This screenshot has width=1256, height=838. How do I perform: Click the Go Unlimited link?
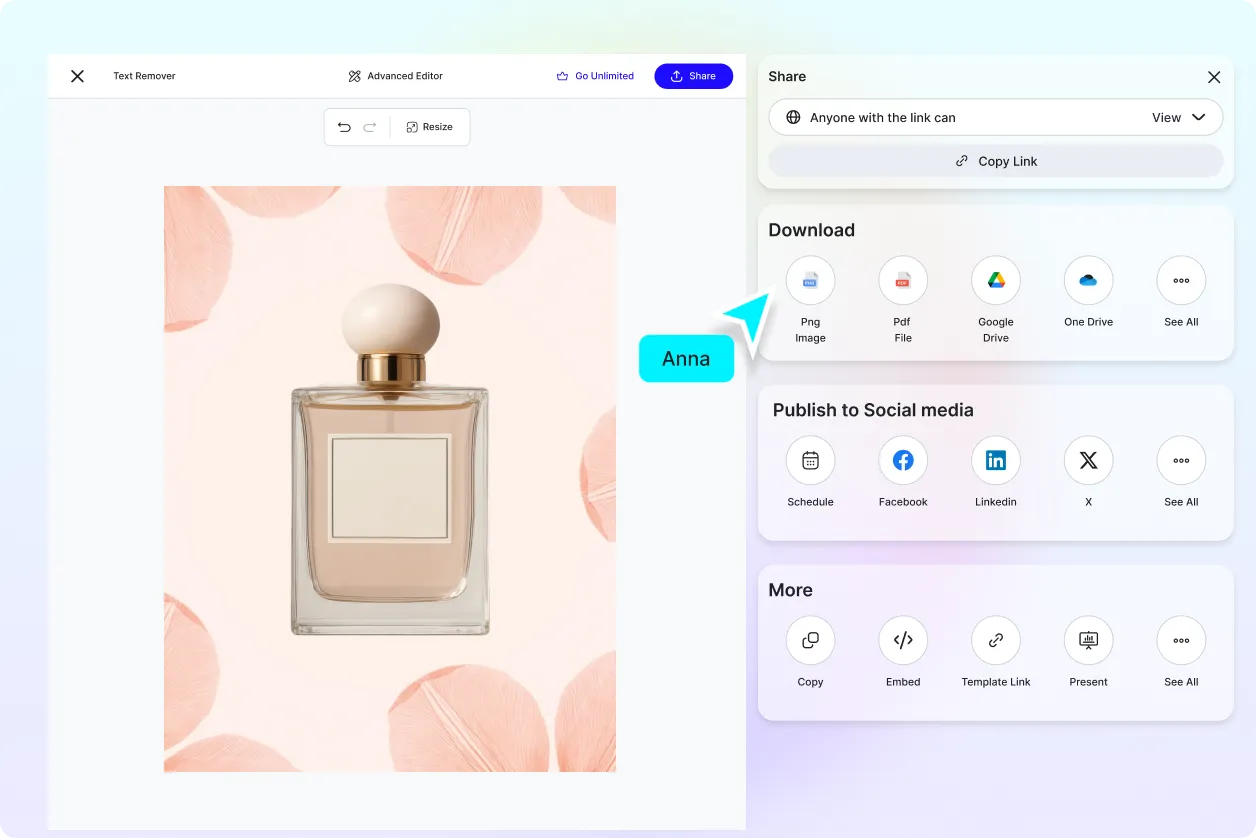click(595, 75)
